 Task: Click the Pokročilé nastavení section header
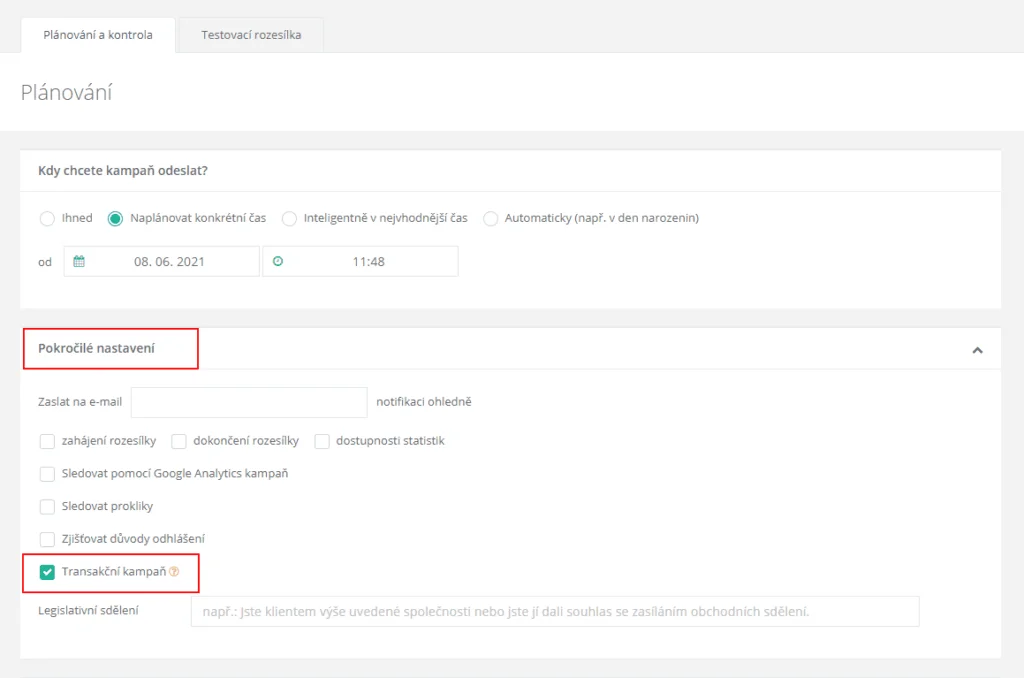click(510, 349)
